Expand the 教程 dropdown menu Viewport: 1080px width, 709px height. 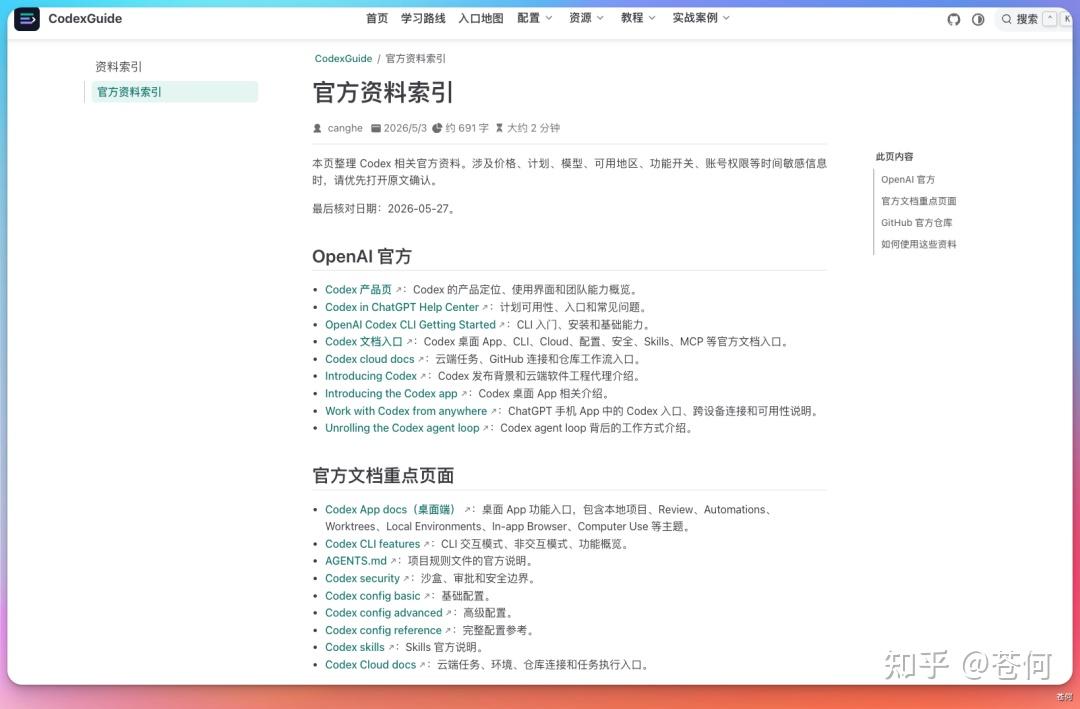[x=638, y=18]
